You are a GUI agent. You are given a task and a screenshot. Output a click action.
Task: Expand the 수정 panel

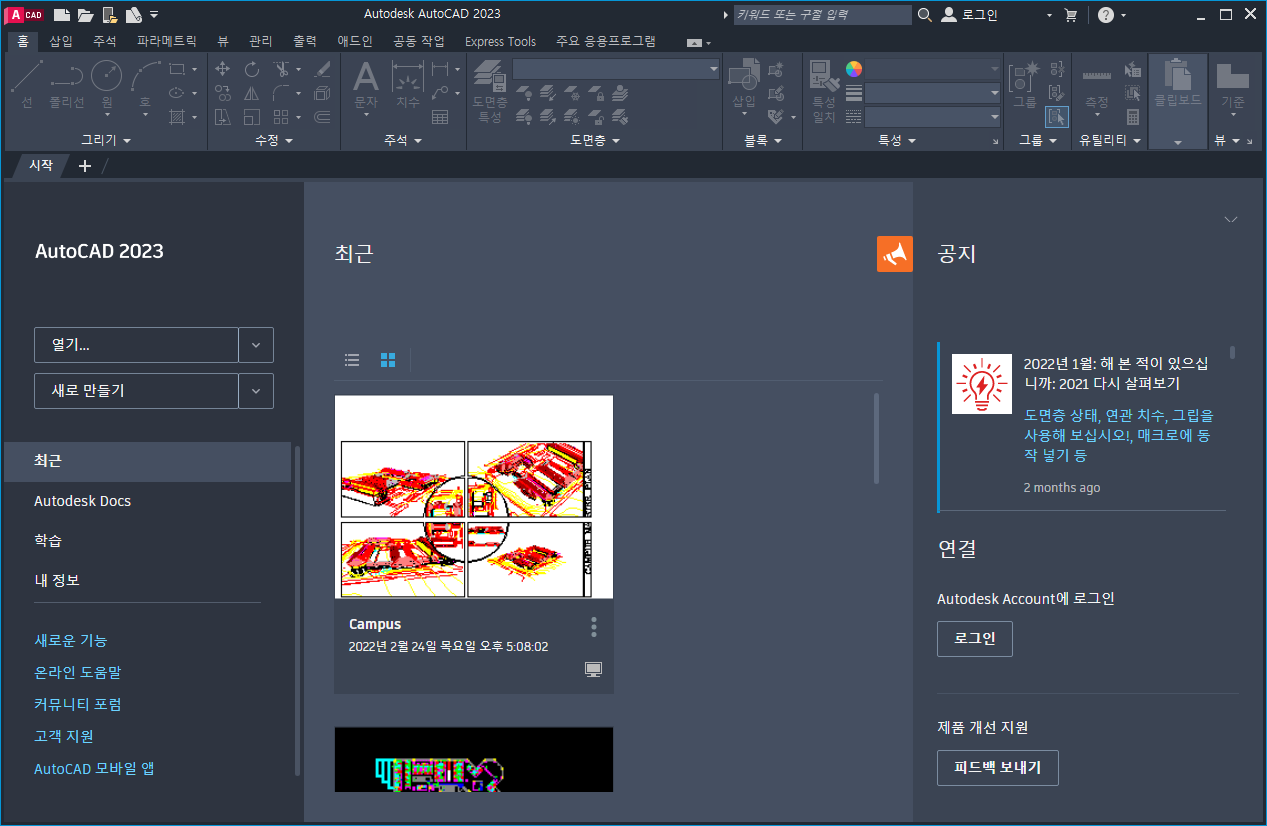273,141
